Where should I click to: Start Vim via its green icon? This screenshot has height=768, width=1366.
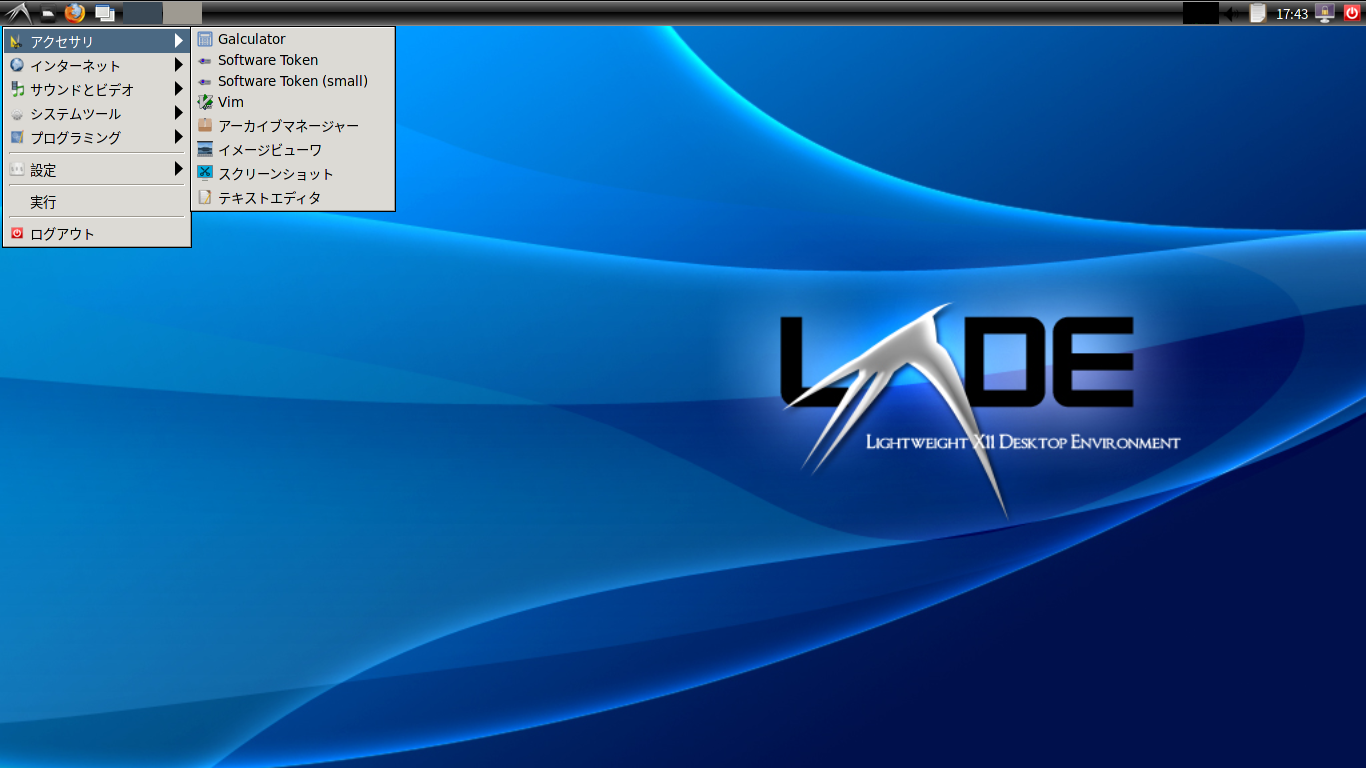205,102
